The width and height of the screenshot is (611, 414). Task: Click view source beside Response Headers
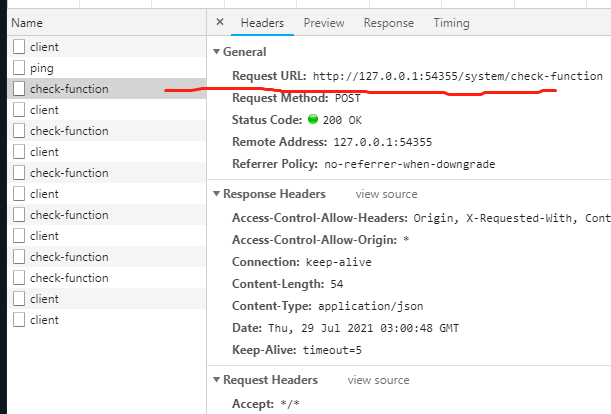[x=387, y=194]
